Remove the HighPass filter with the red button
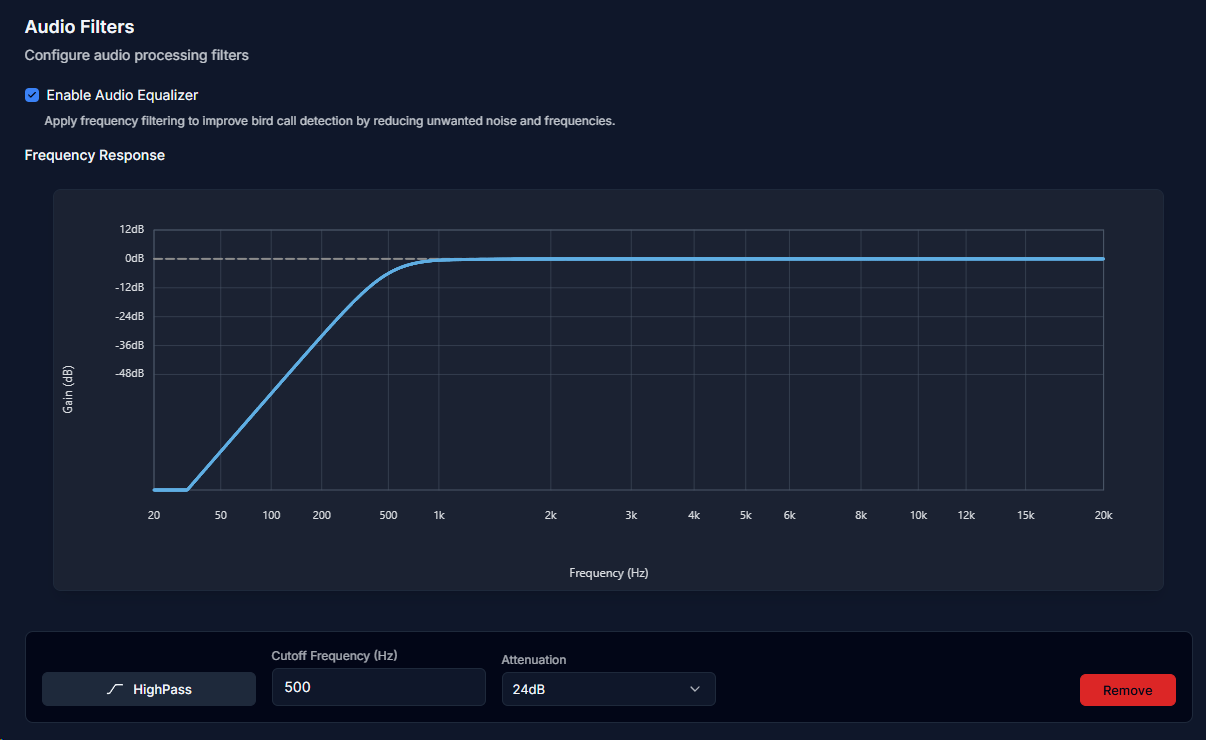1206x740 pixels. tap(1127, 690)
